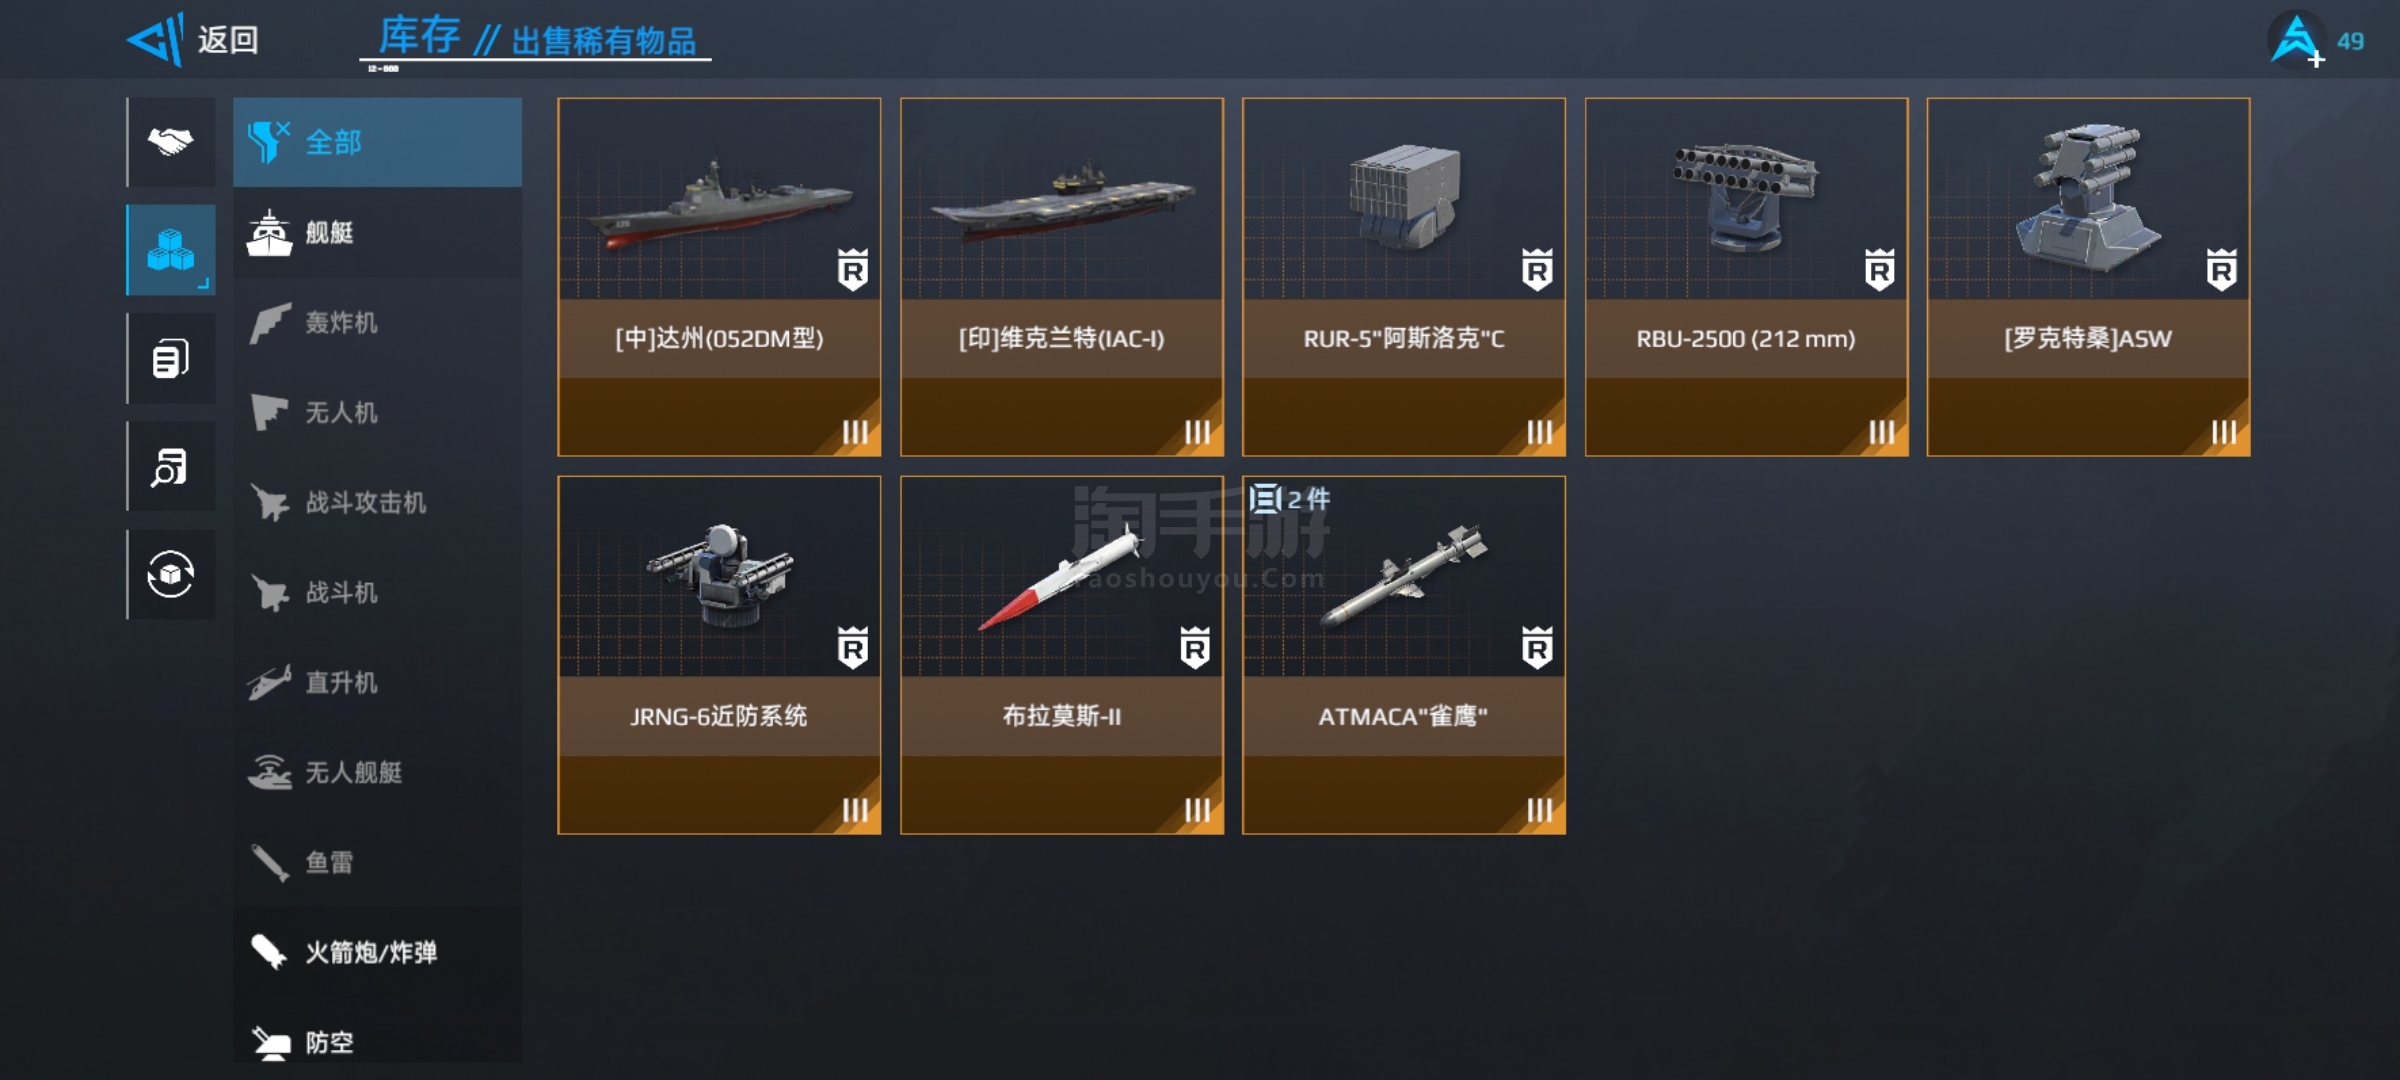Select the [中]达州(052DM型) ship card
Viewport: 2400px width, 1080px height.
(719, 277)
